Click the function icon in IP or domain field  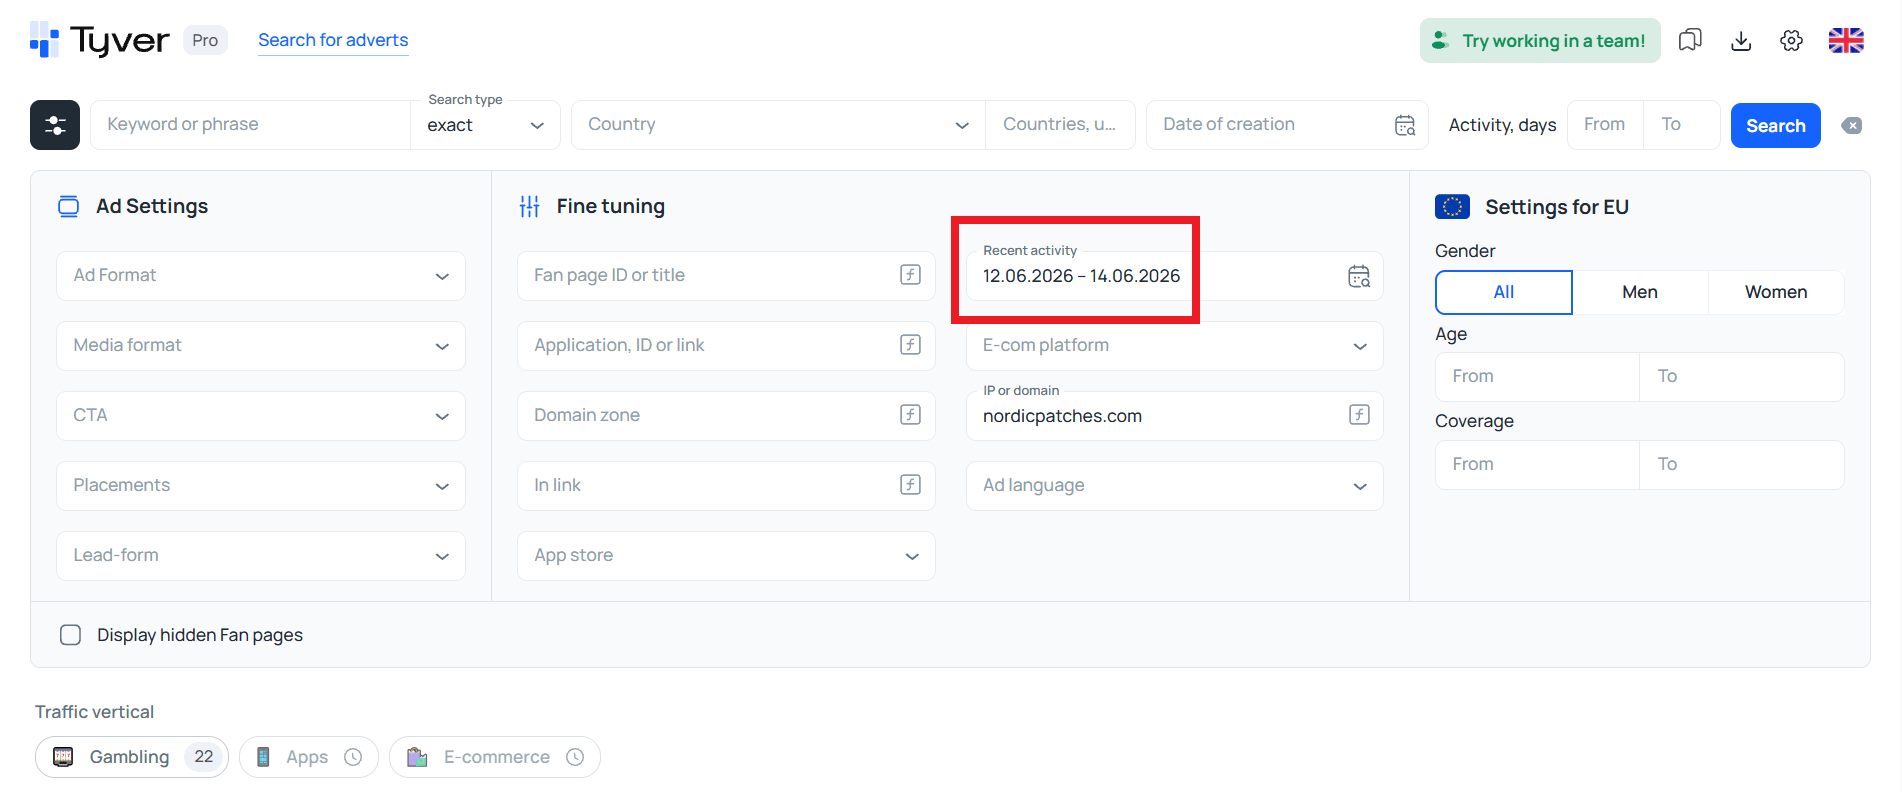(1359, 414)
